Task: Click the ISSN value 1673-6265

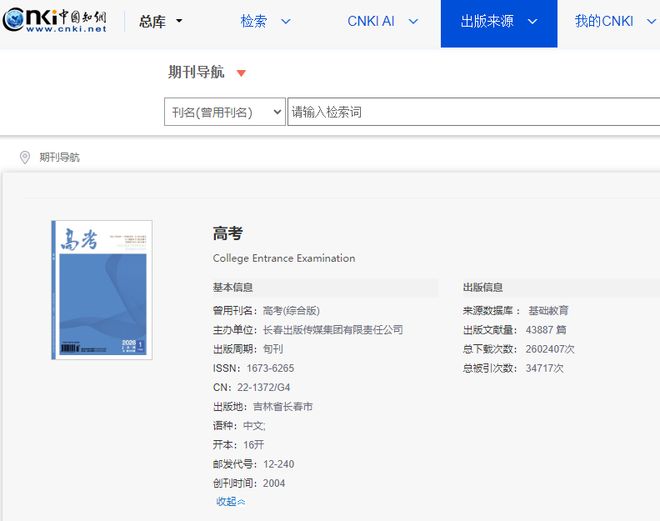Action: coord(270,368)
